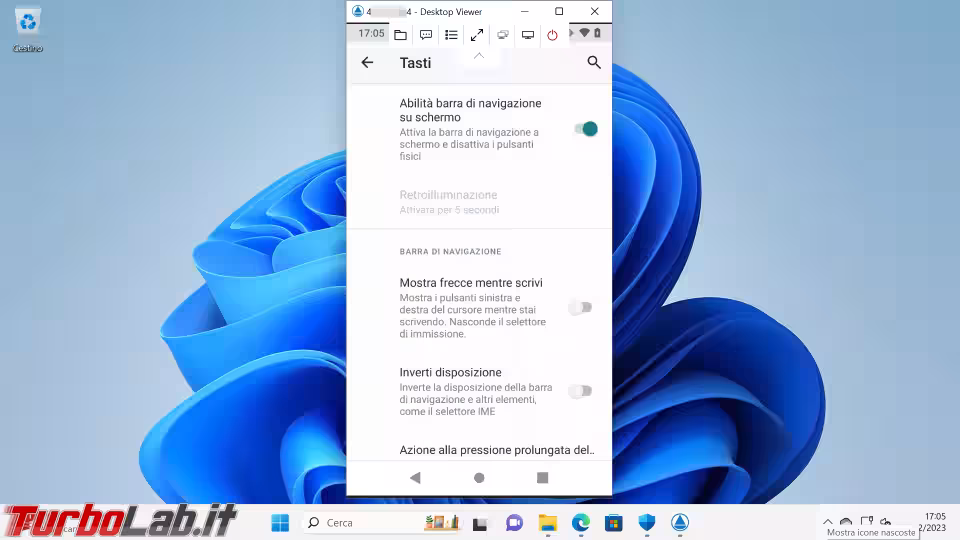This screenshot has height=540, width=960.
Task: Launch Microsoft Edge from the taskbar
Action: pyautogui.click(x=580, y=523)
